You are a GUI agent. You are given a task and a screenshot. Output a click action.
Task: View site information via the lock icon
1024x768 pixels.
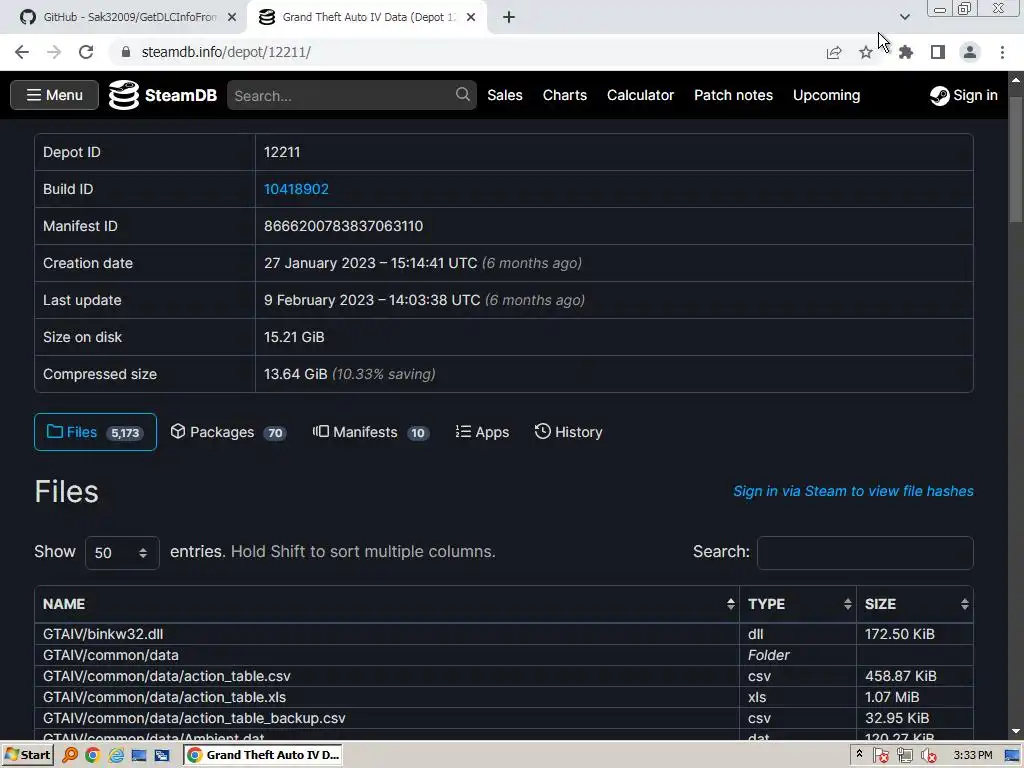tap(126, 52)
